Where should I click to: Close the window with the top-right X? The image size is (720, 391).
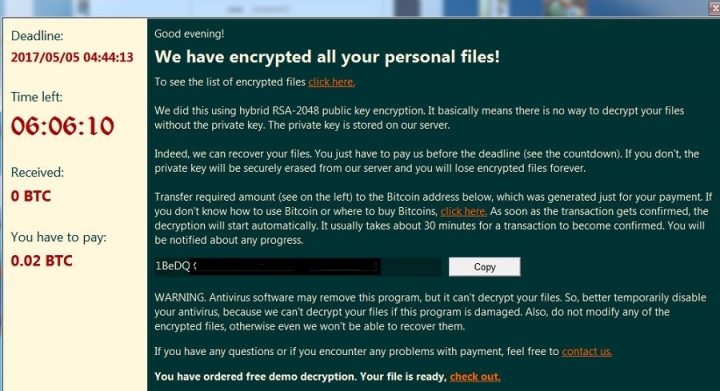coord(714,8)
